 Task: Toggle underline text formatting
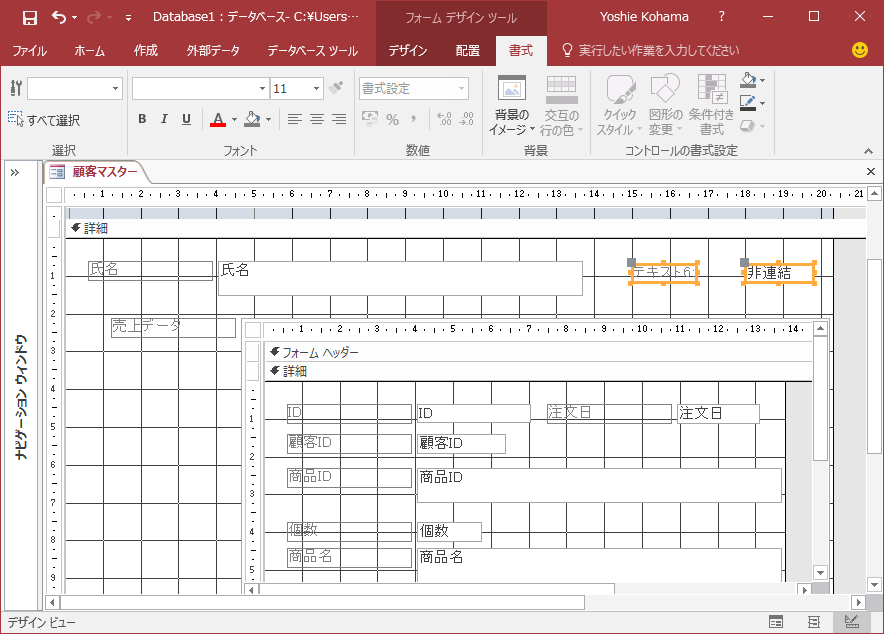coord(186,119)
